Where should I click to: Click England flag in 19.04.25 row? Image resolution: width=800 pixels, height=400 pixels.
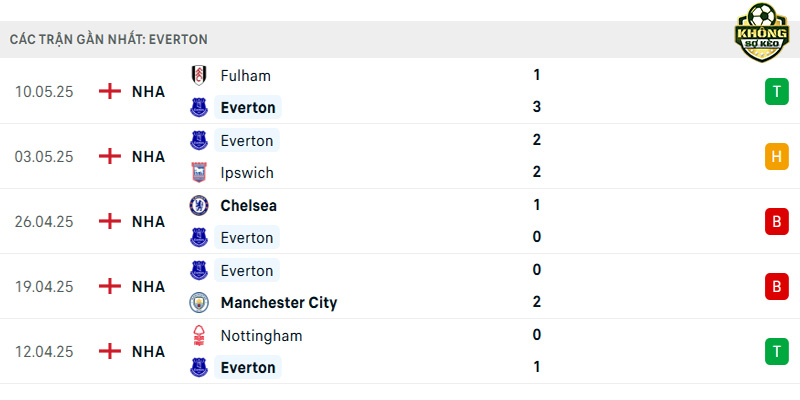[x=110, y=286]
